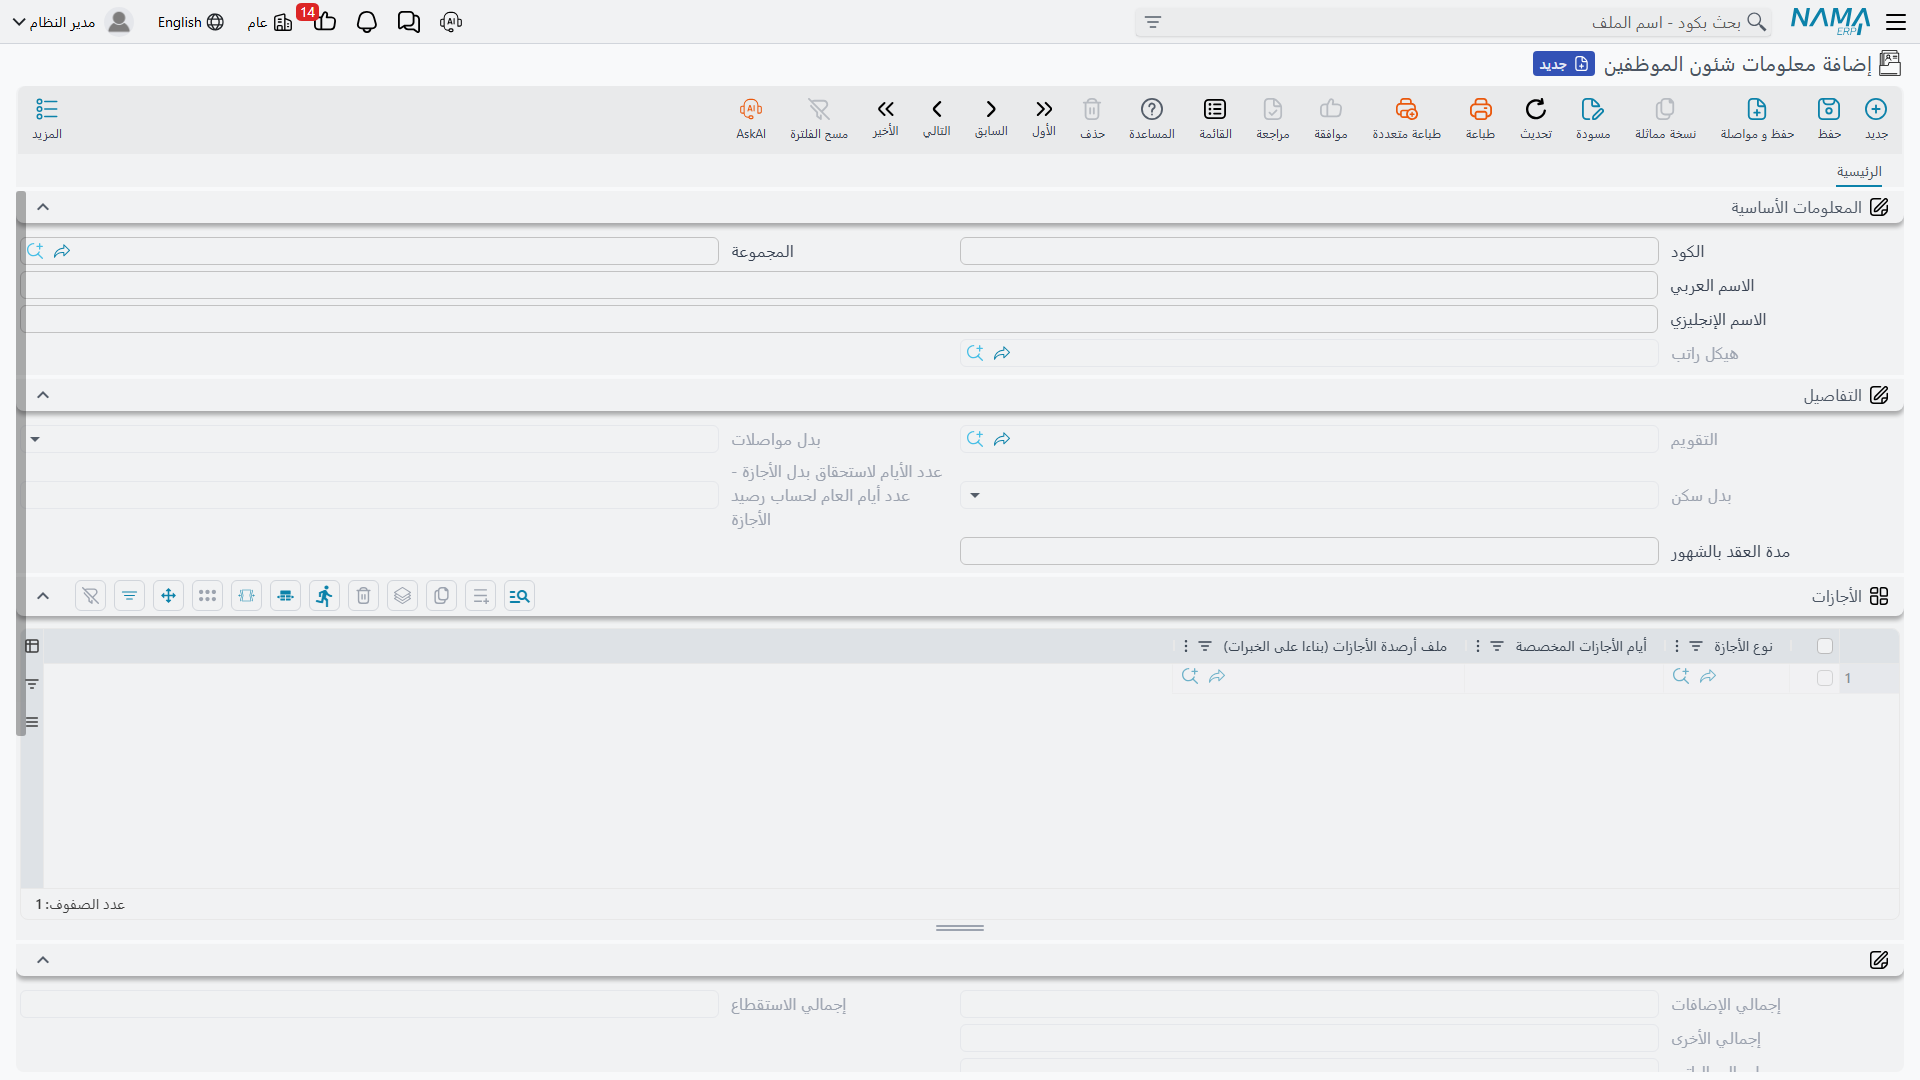Screen dimensions: 1920x1080
Task: Switch language to English
Action: [190, 22]
